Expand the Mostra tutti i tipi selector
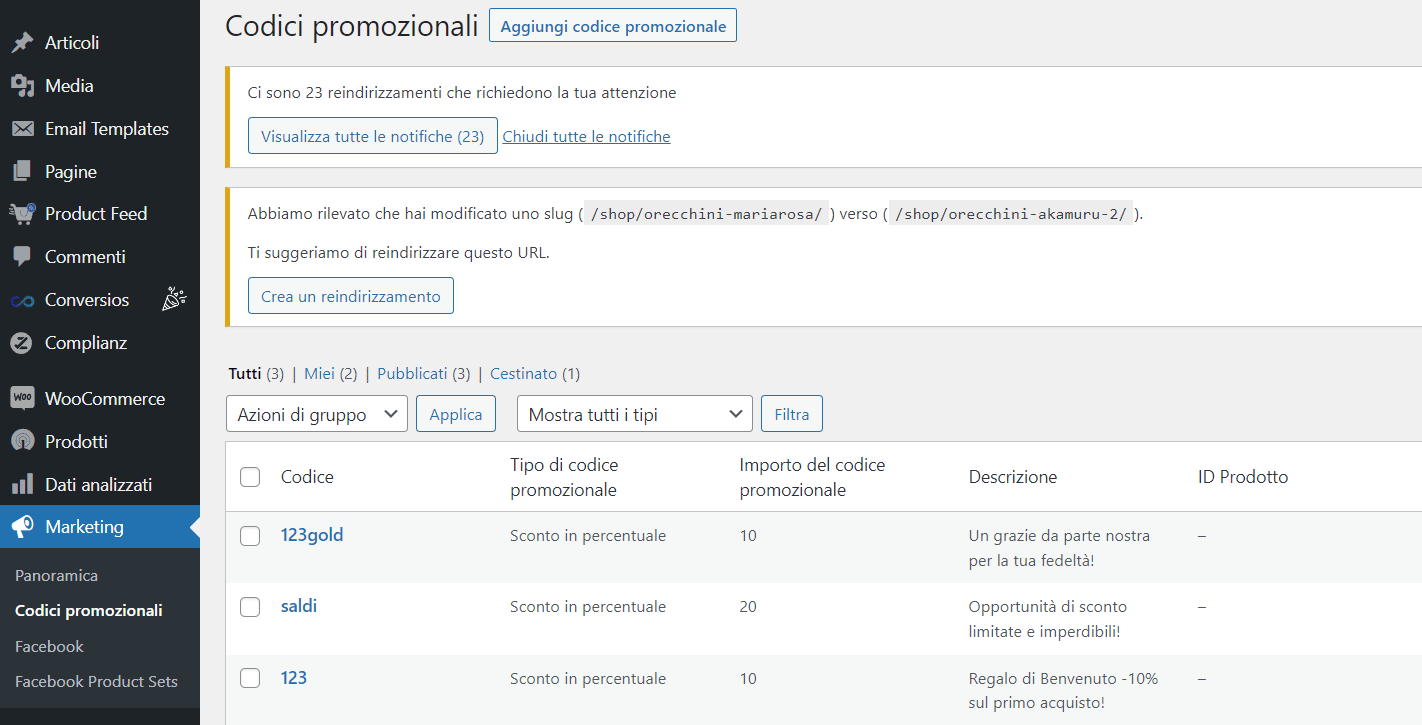Viewport: 1422px width, 725px height. [x=634, y=413]
